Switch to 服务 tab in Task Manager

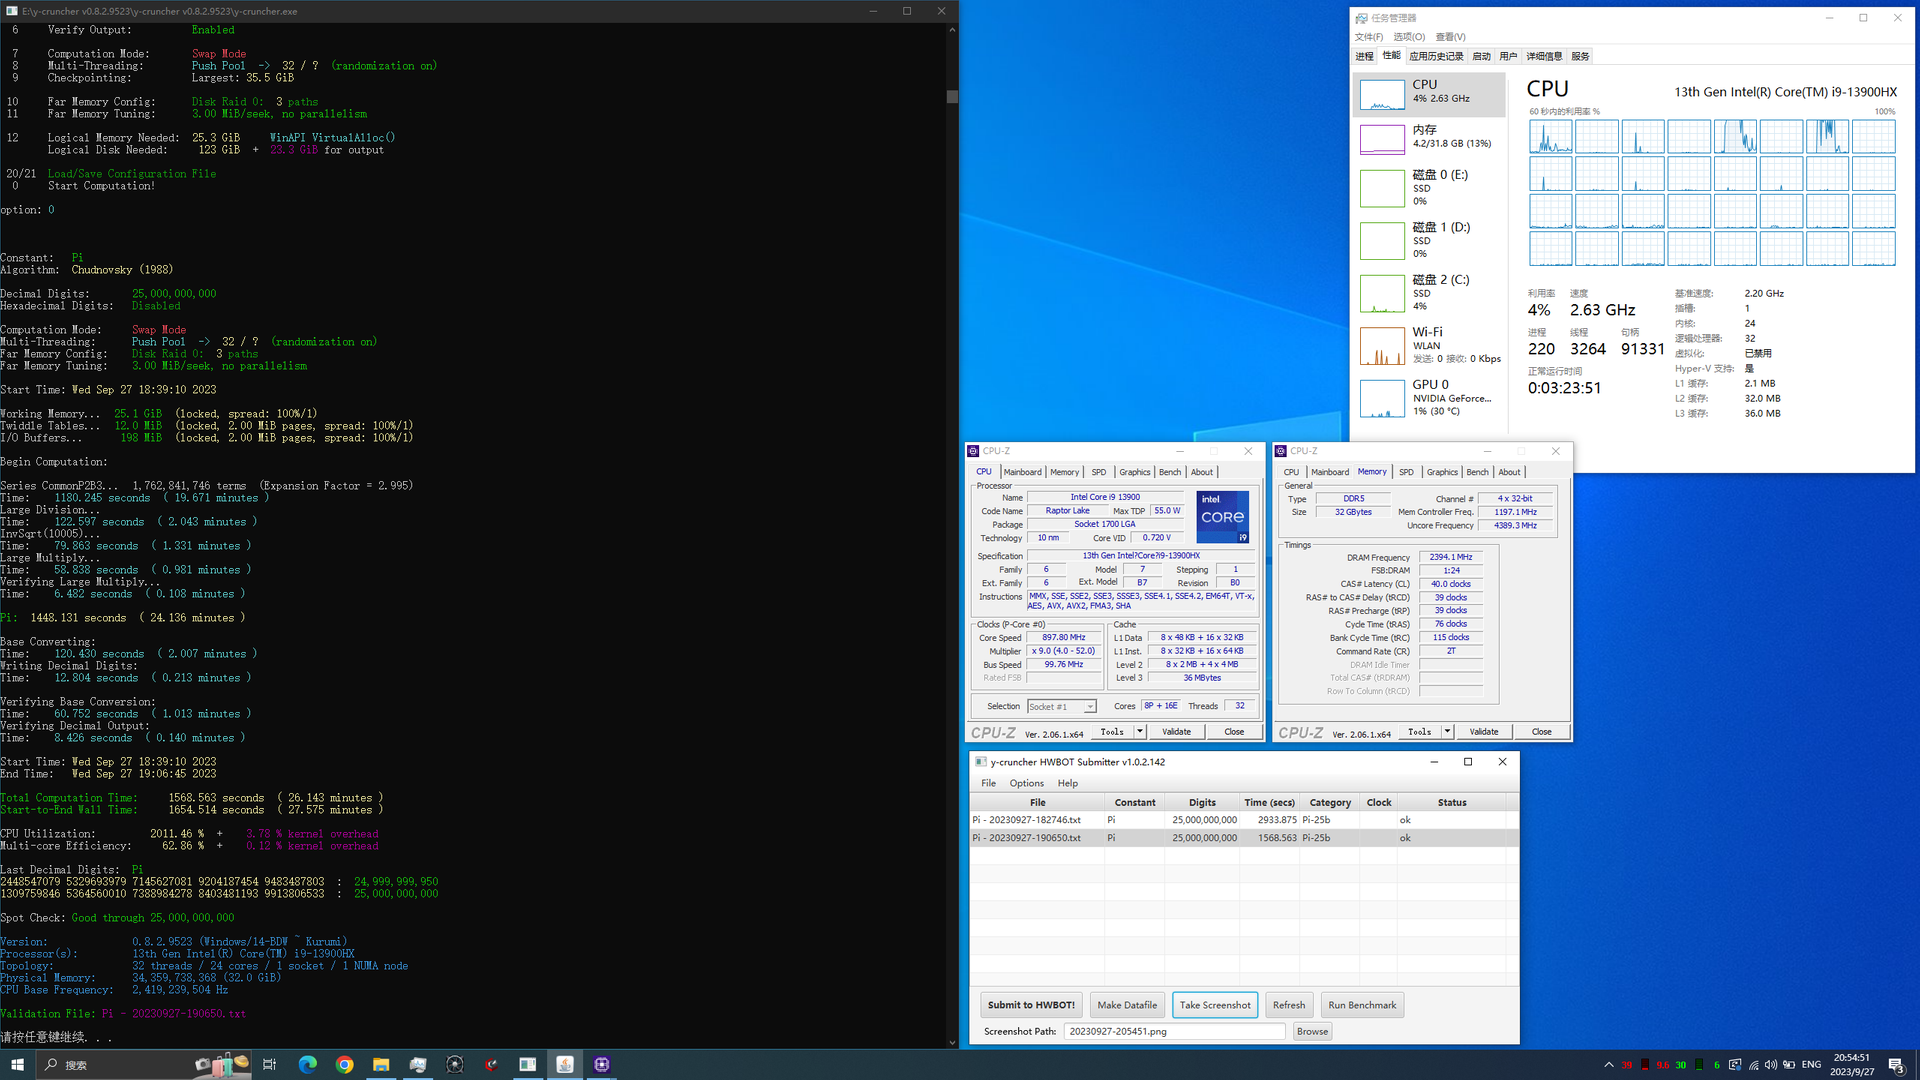click(1580, 56)
